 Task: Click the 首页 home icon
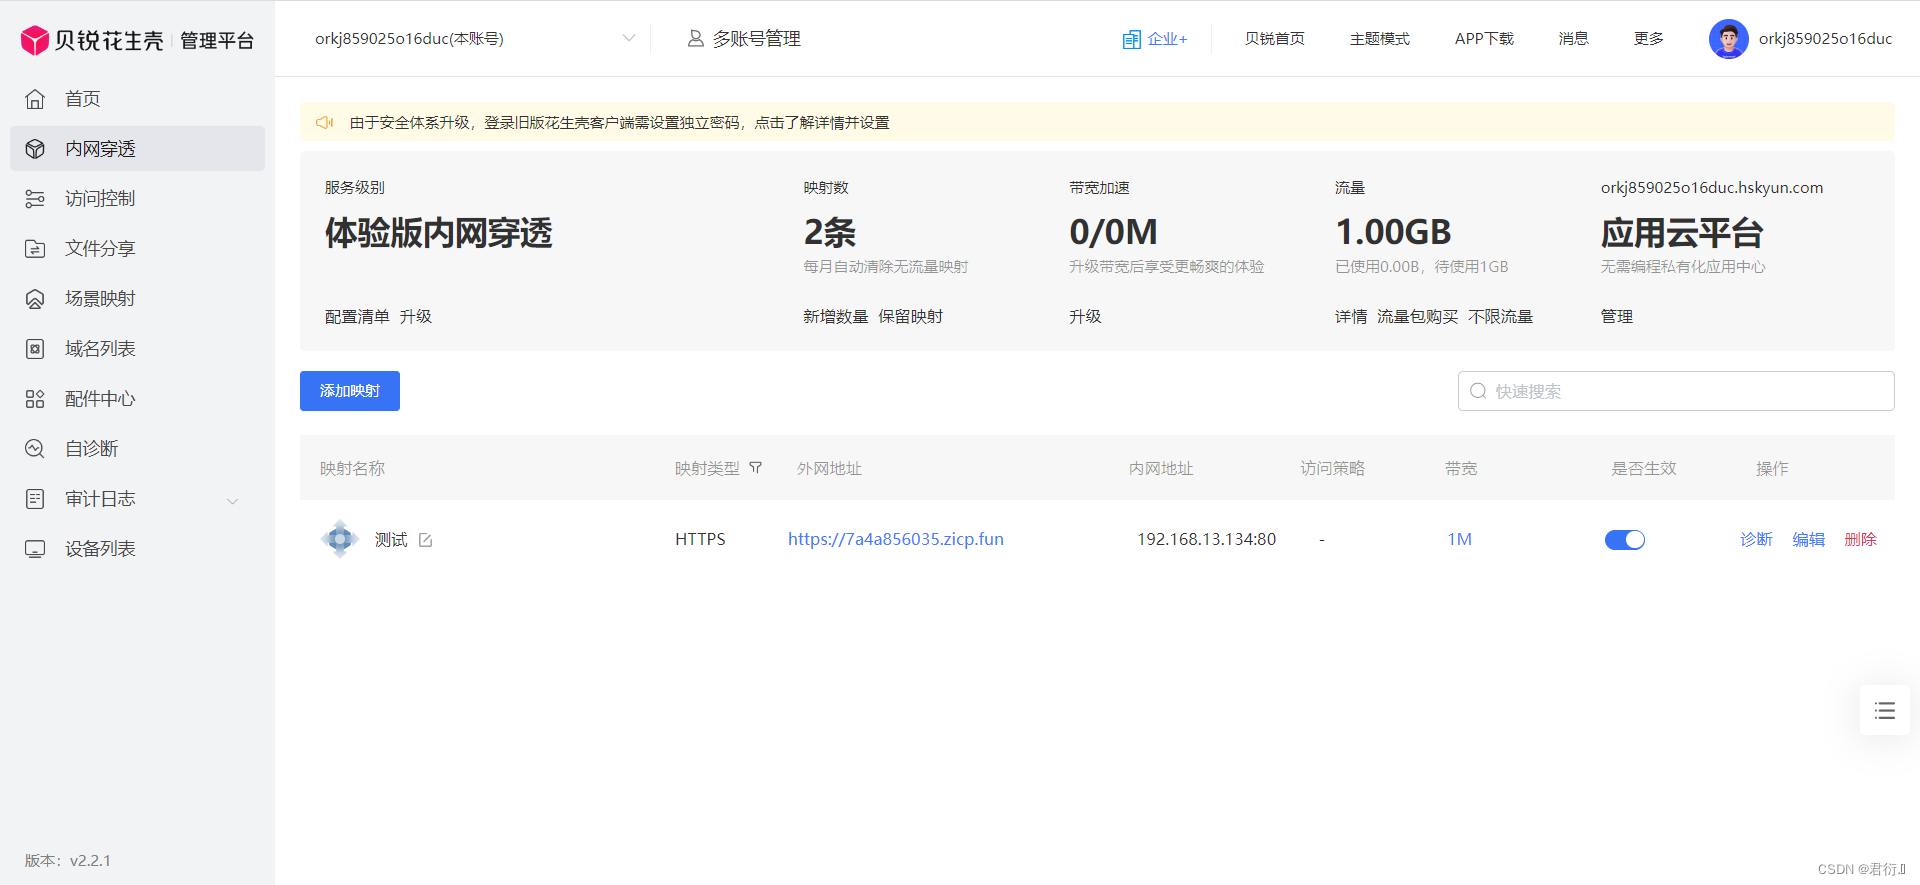point(35,99)
